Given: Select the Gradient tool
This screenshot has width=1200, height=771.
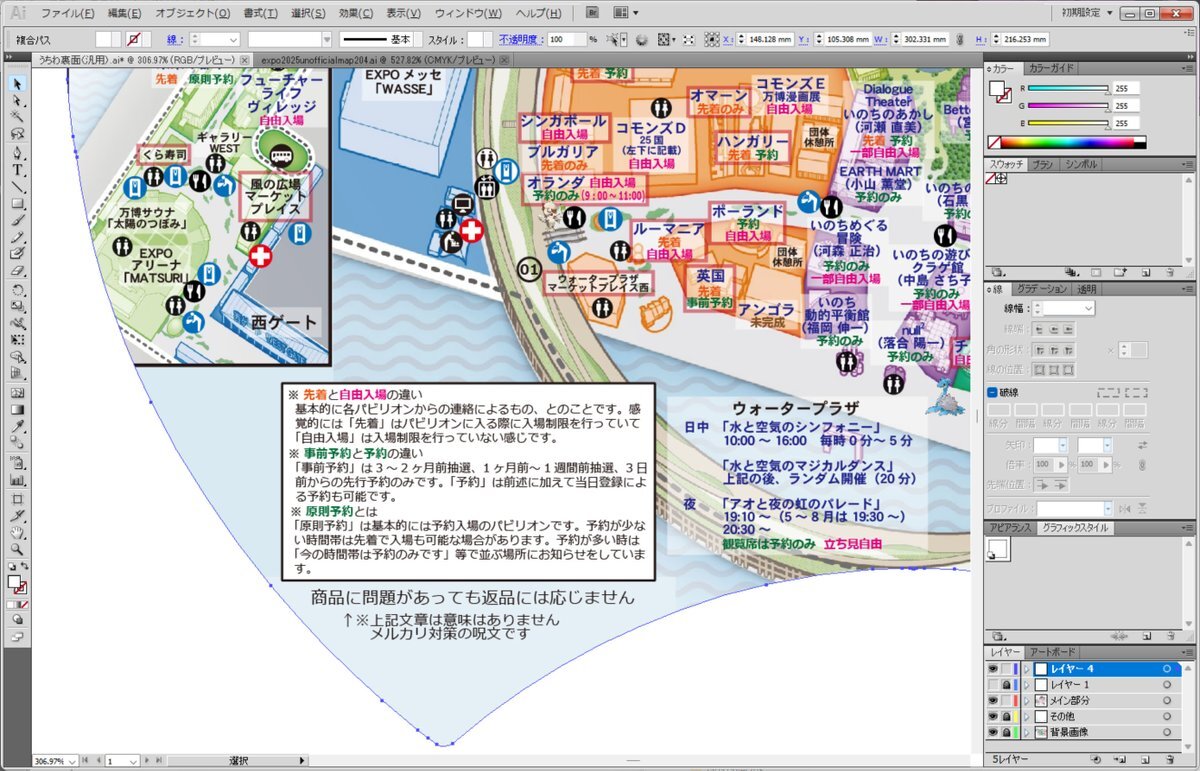Looking at the screenshot, I should click(17, 410).
